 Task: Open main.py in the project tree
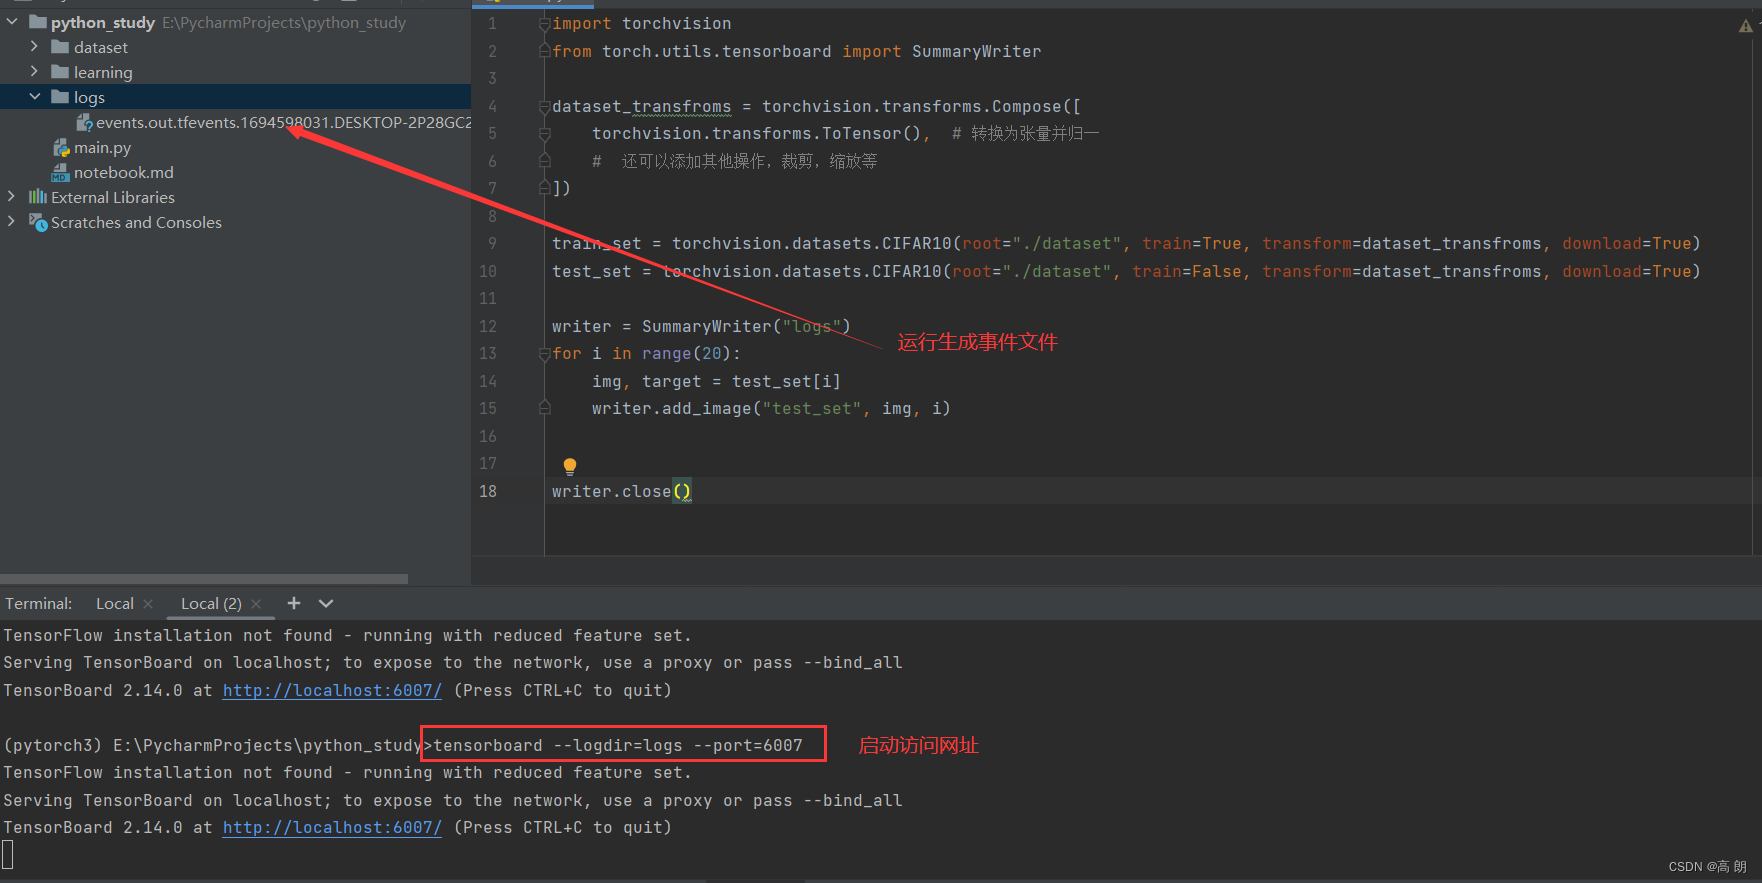102,147
